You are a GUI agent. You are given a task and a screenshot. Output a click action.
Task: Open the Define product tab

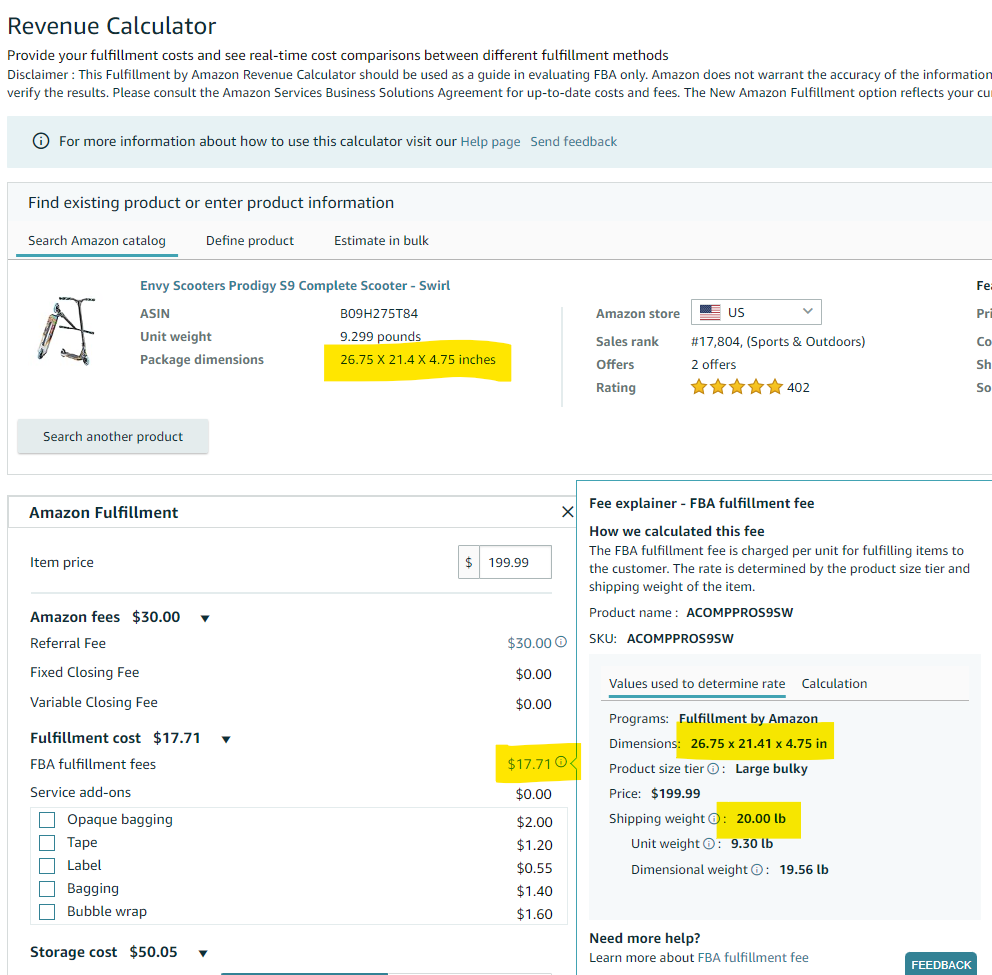pyautogui.click(x=250, y=240)
